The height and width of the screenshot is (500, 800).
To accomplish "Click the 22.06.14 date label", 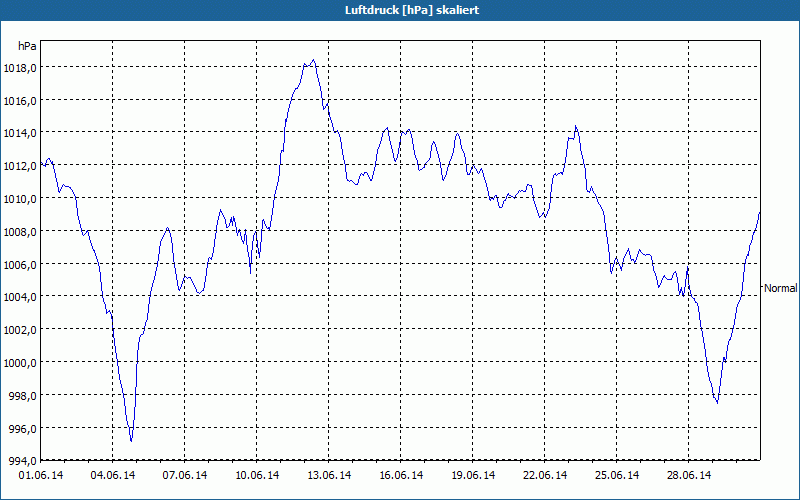I will pos(545,475).
